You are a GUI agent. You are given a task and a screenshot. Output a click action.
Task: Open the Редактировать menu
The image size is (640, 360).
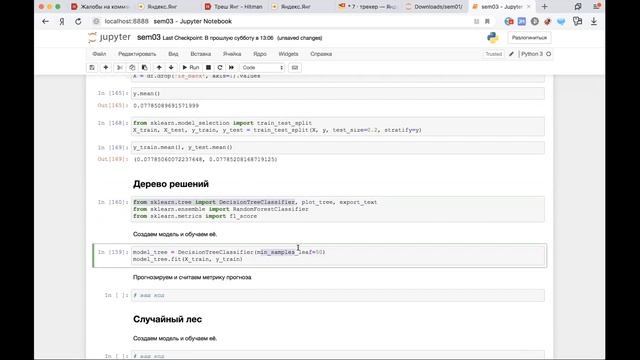tap(137, 54)
